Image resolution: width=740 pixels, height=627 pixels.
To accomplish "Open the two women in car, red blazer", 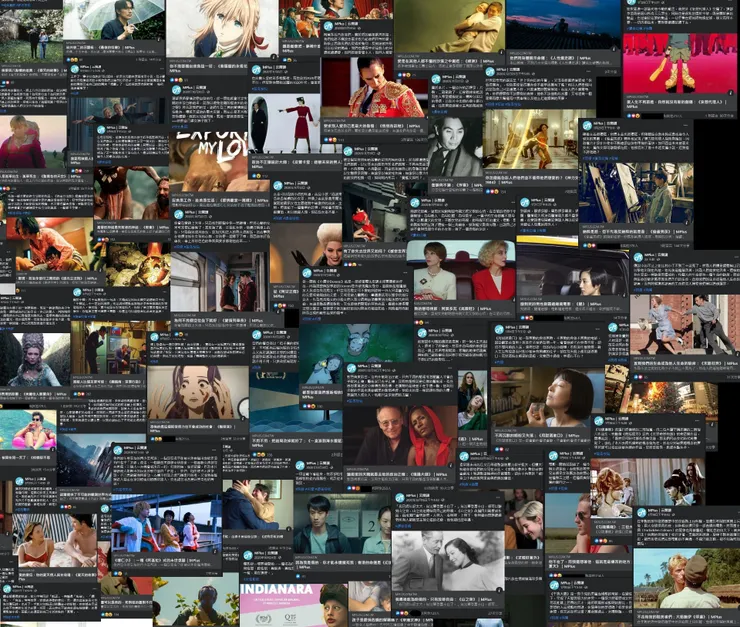I will tap(461, 270).
